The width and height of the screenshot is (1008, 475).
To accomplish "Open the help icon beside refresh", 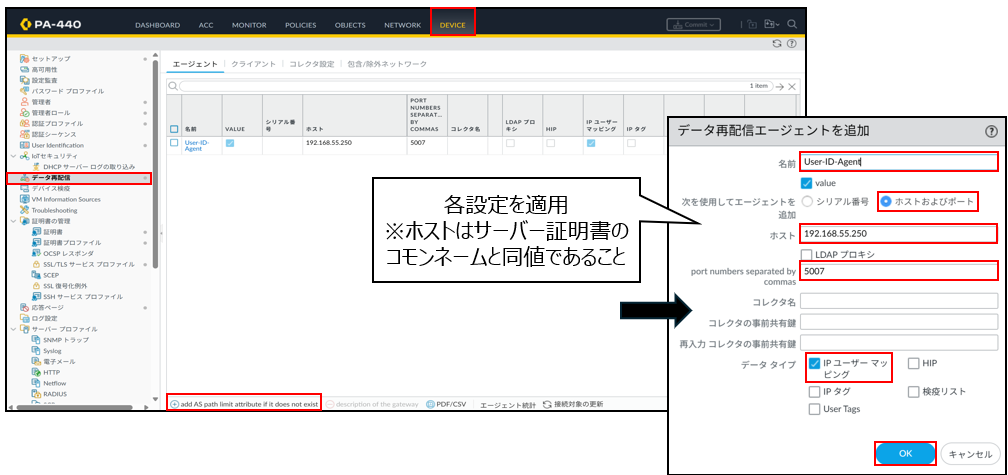I will [791, 44].
